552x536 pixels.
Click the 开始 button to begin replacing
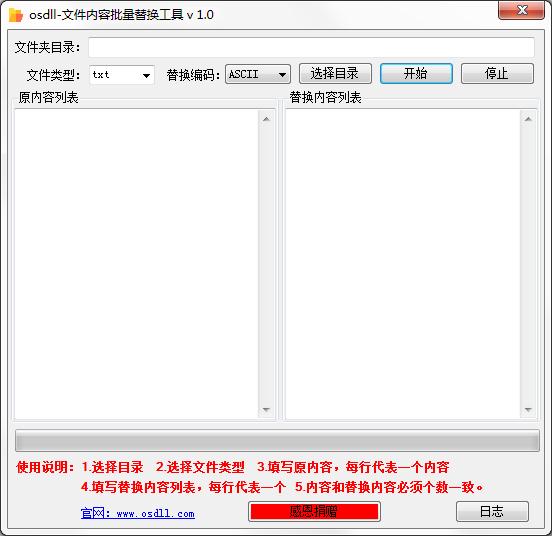(x=416, y=74)
